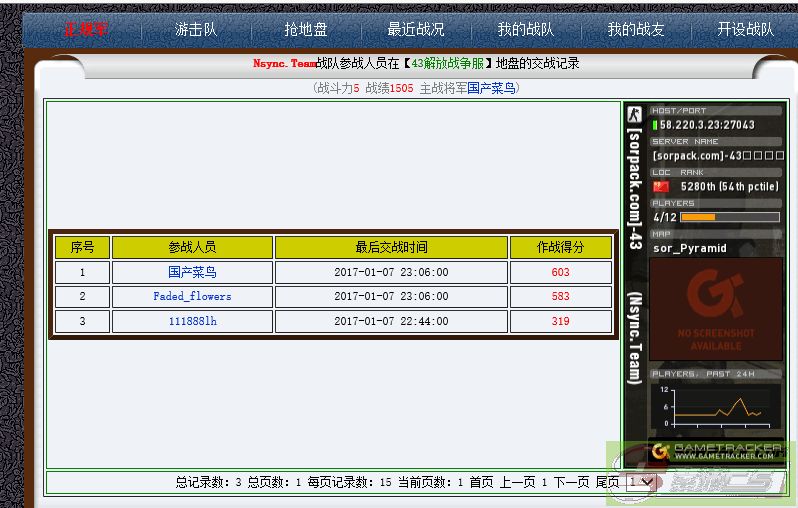Click the green server online status indicator
Viewport: 798px width, 508px height.
[655, 125]
